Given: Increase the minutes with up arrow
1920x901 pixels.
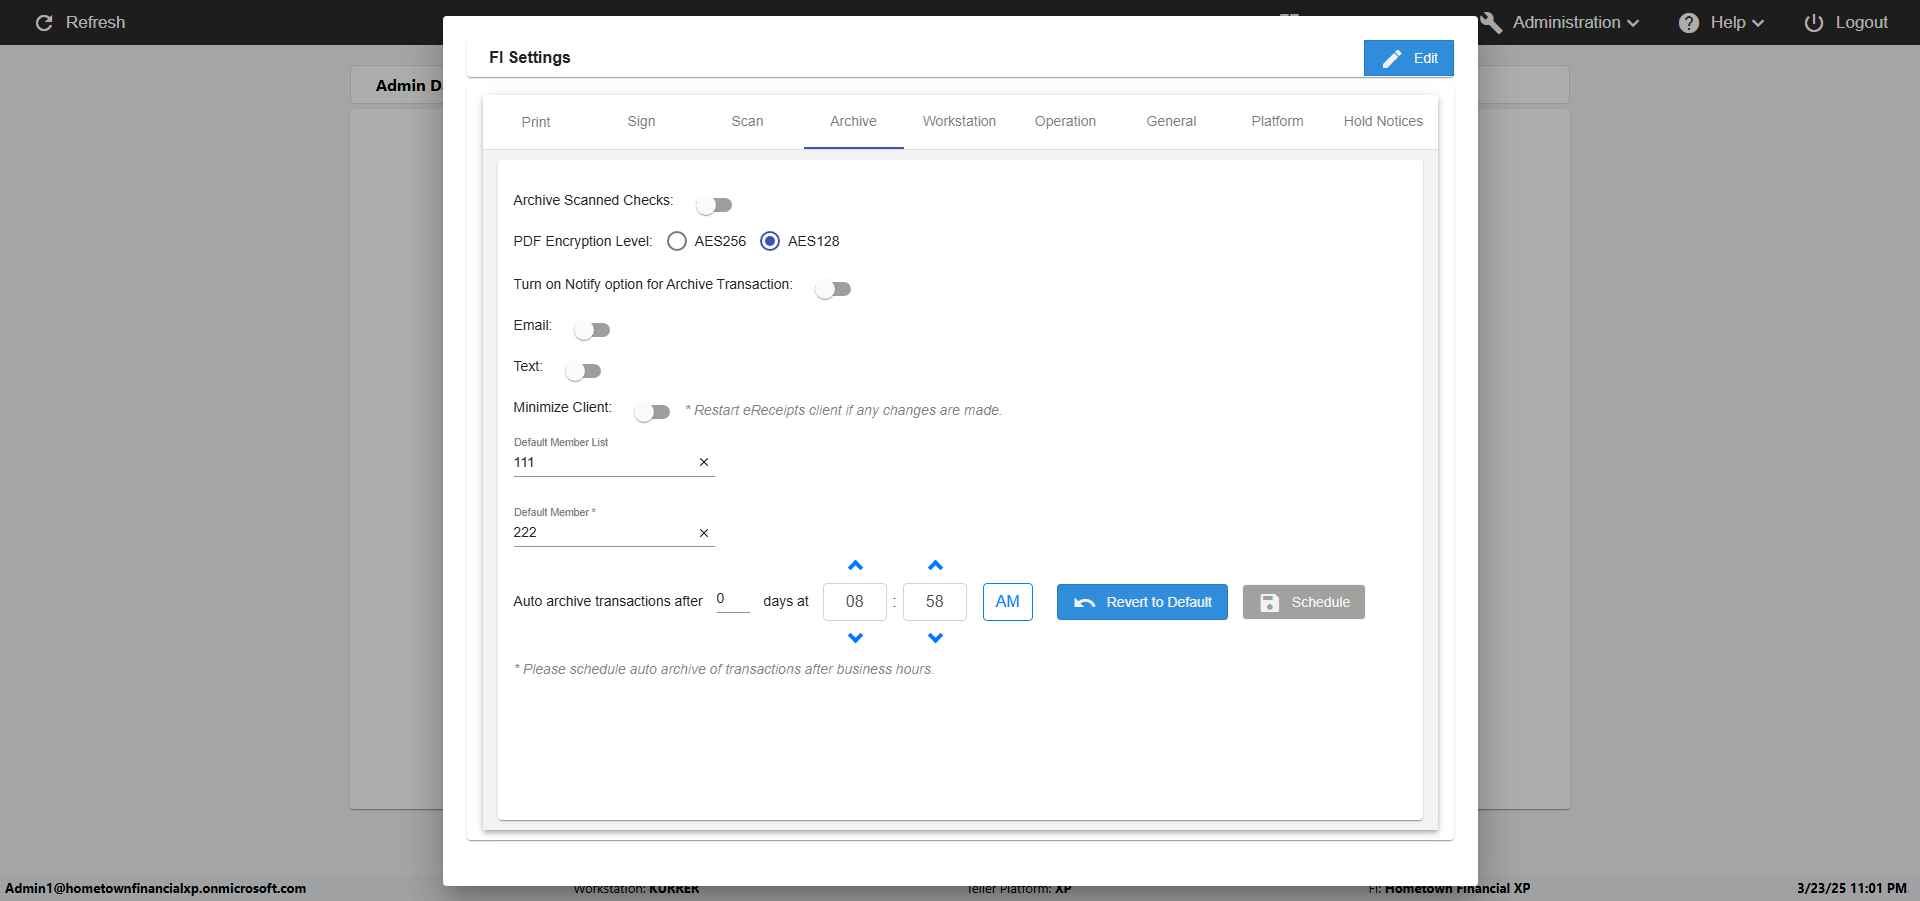Looking at the screenshot, I should point(935,566).
